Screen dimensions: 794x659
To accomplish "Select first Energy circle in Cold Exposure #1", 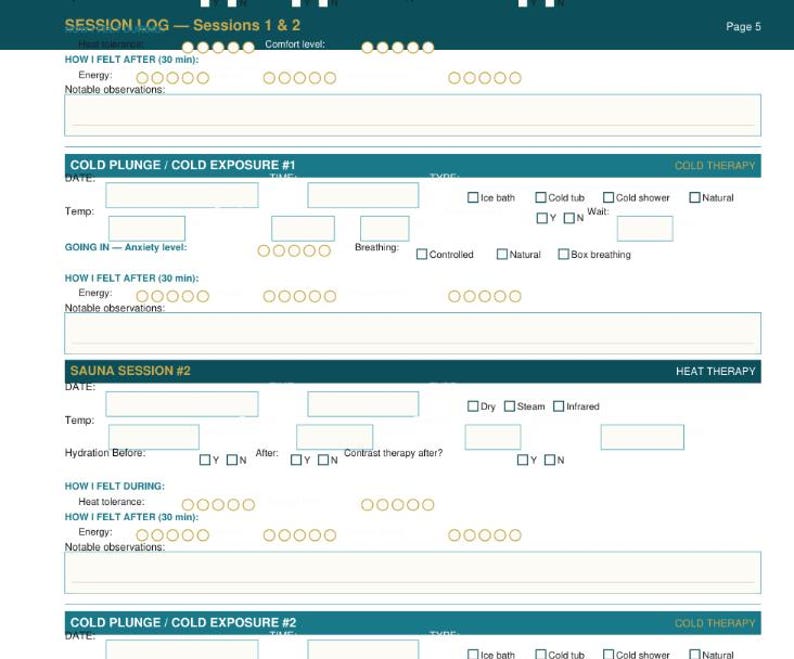I will 142,296.
